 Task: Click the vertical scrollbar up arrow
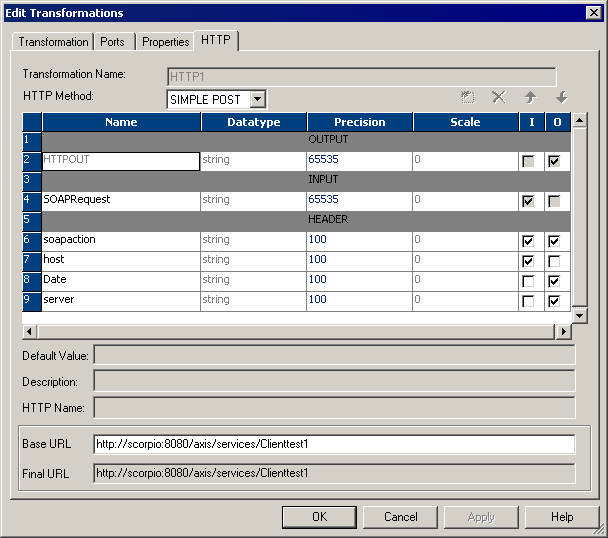pos(580,120)
